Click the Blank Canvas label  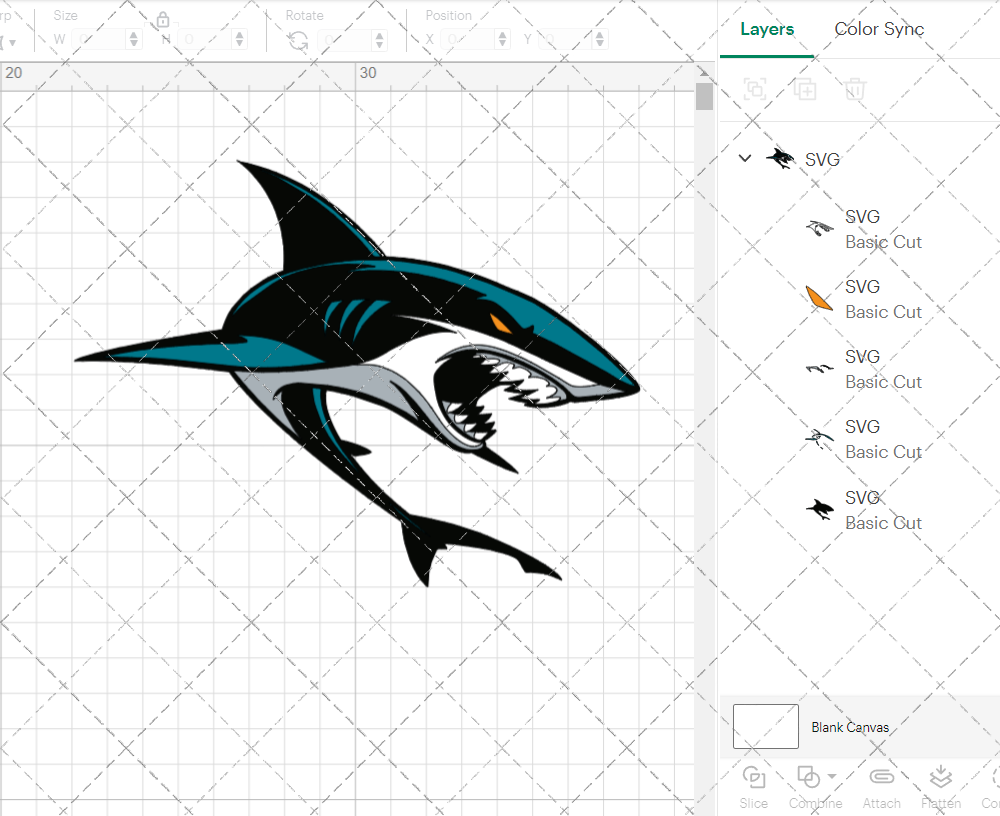(850, 727)
